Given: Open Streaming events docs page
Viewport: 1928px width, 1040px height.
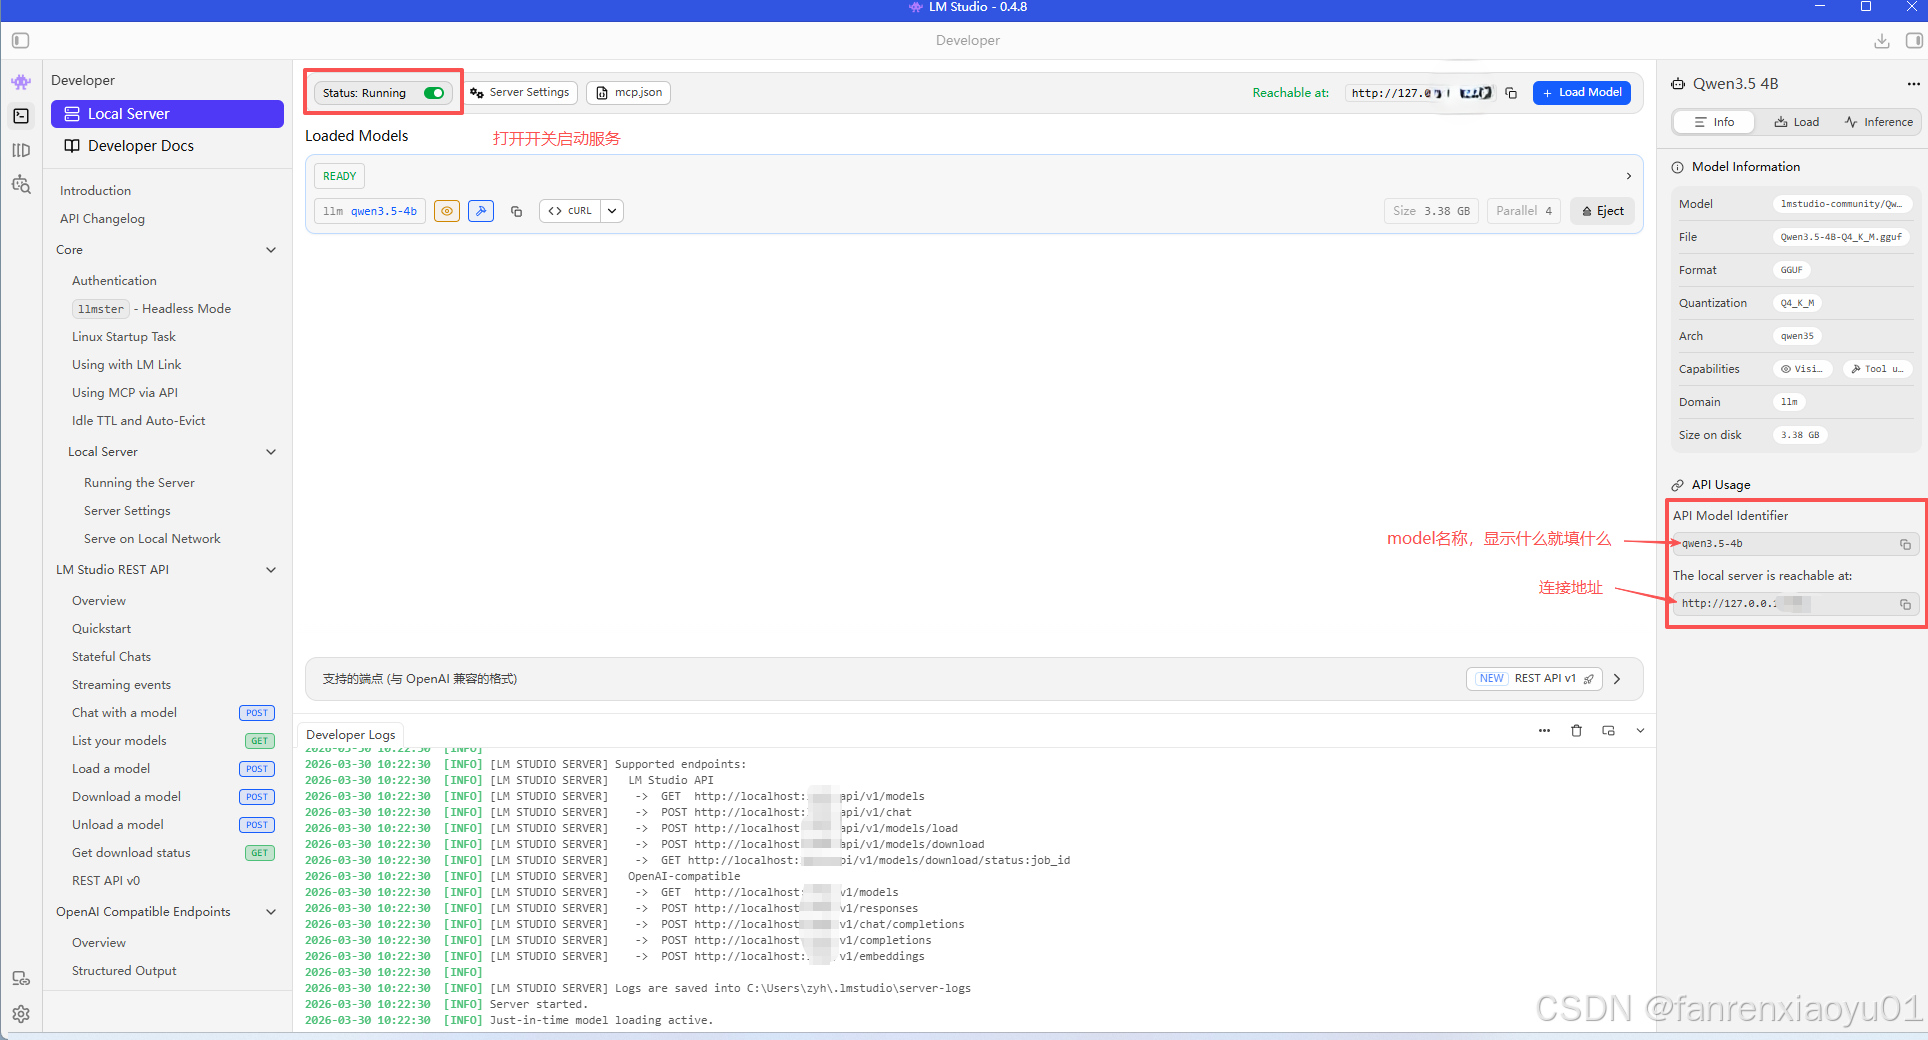Looking at the screenshot, I should tap(121, 685).
